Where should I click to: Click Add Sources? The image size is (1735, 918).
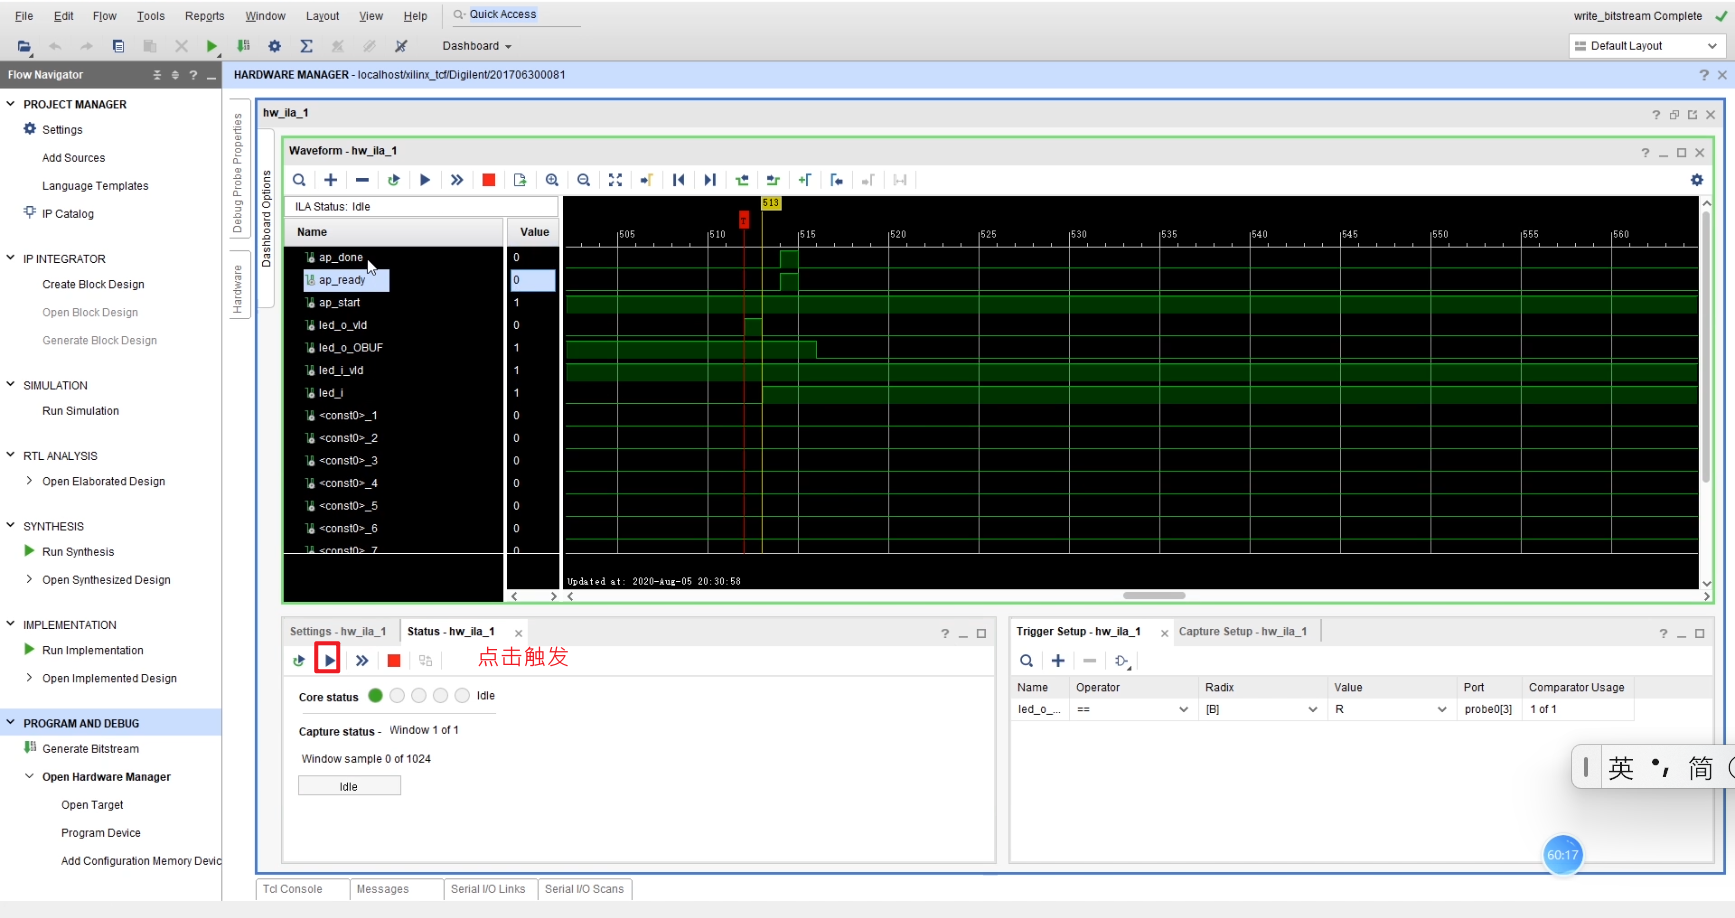point(74,158)
